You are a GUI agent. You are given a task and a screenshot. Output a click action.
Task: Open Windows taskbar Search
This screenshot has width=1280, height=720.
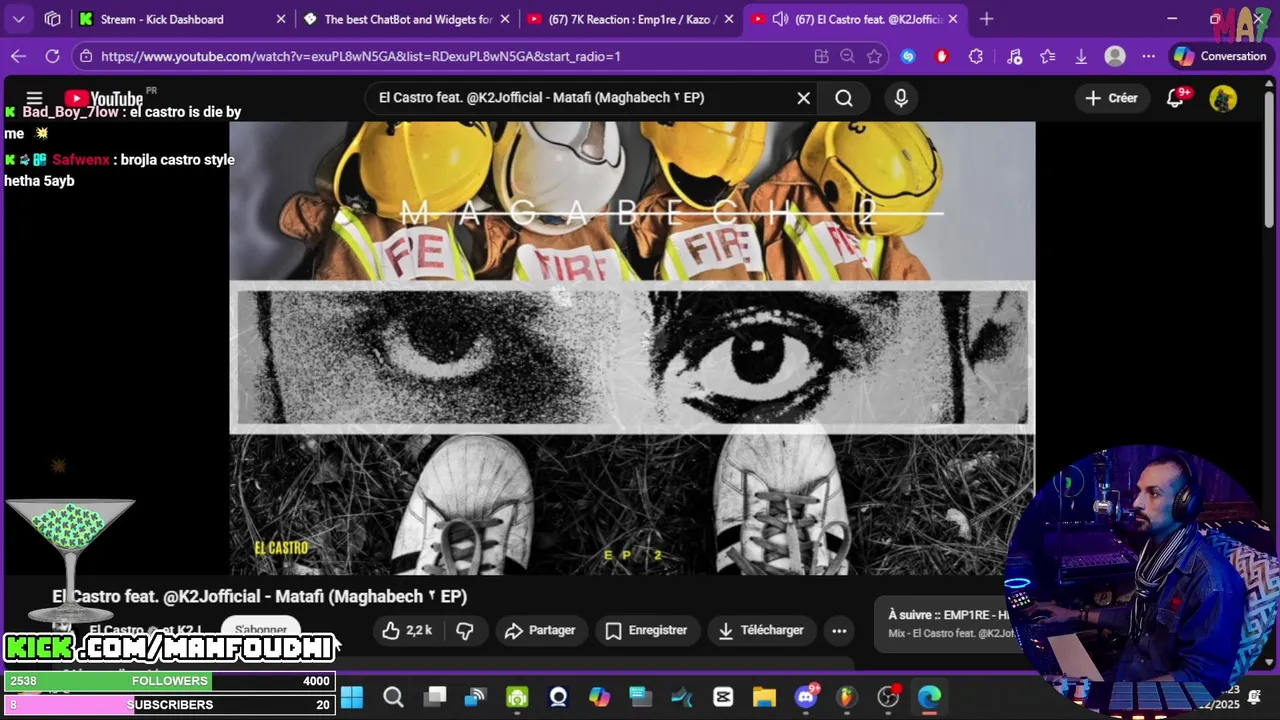(x=393, y=697)
